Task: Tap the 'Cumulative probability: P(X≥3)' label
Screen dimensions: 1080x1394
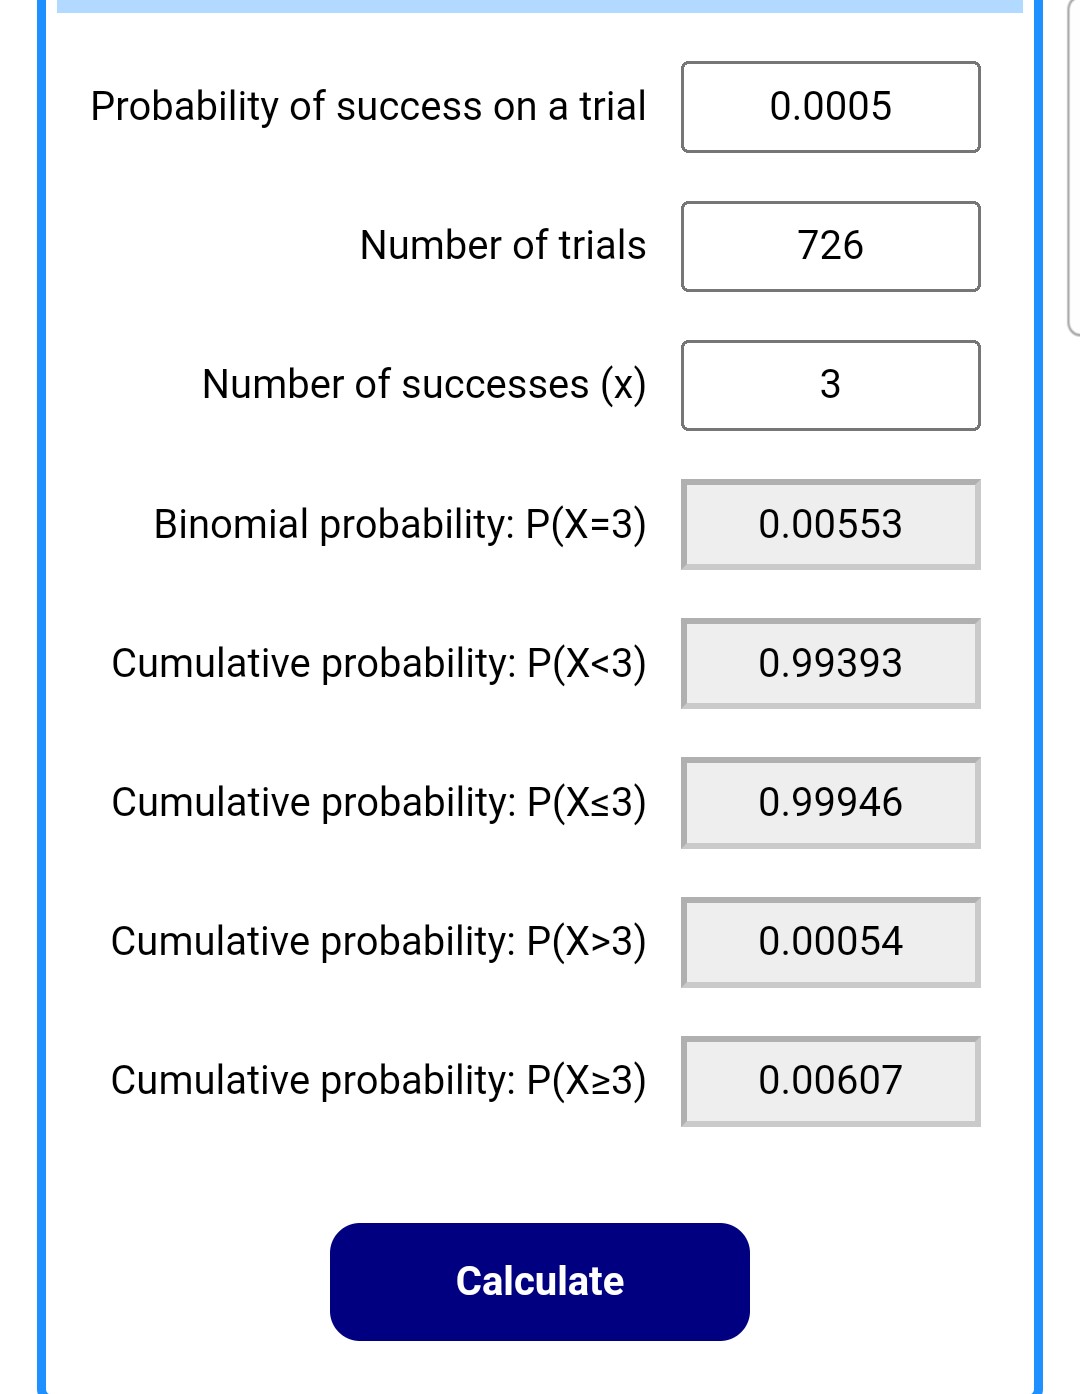Action: point(379,1080)
